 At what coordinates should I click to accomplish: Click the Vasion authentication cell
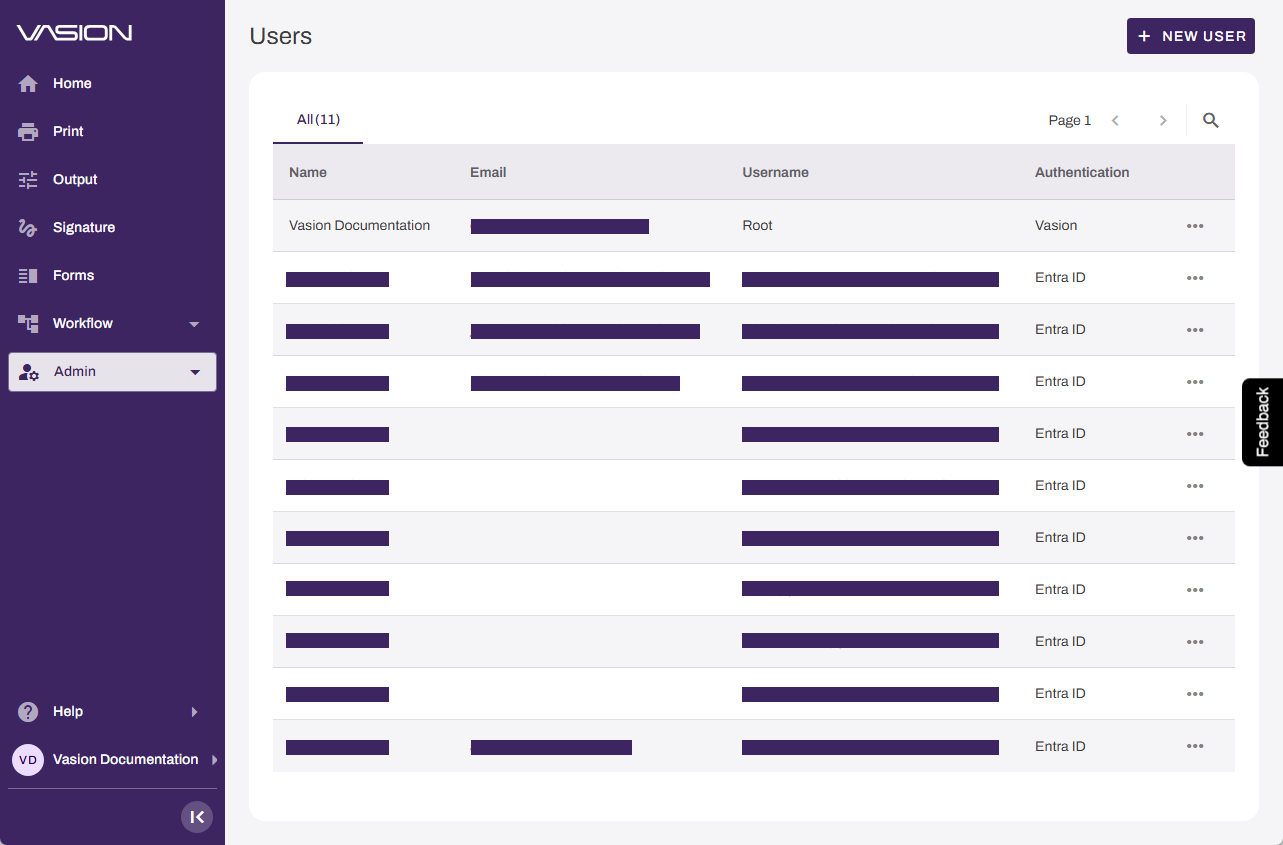pos(1056,226)
